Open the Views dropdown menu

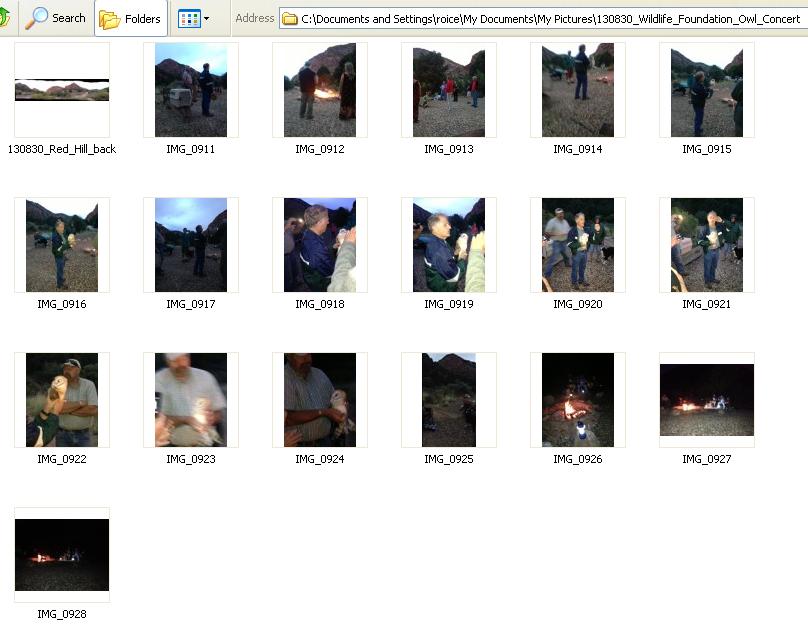[194, 19]
